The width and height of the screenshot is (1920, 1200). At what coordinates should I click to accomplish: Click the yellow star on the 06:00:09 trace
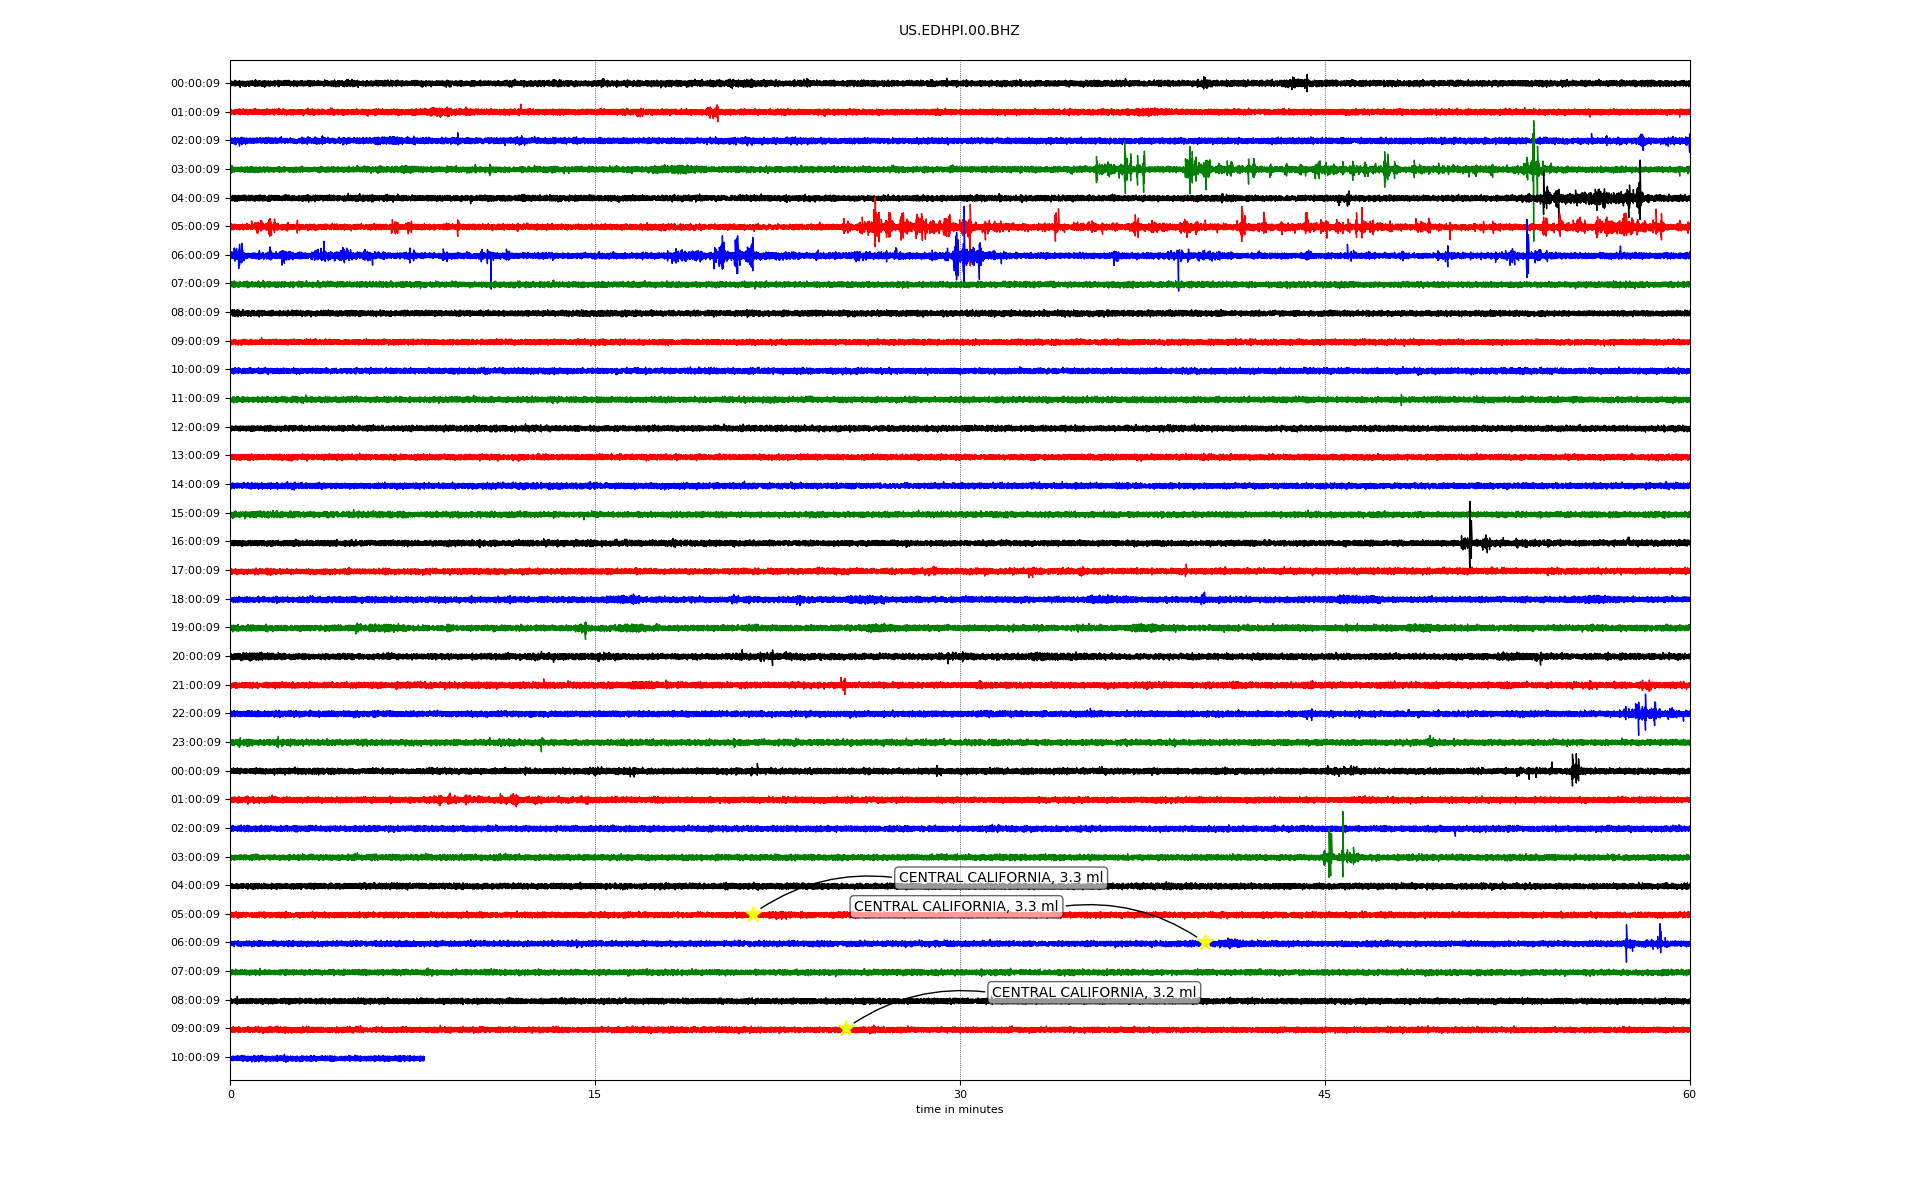click(x=1205, y=942)
